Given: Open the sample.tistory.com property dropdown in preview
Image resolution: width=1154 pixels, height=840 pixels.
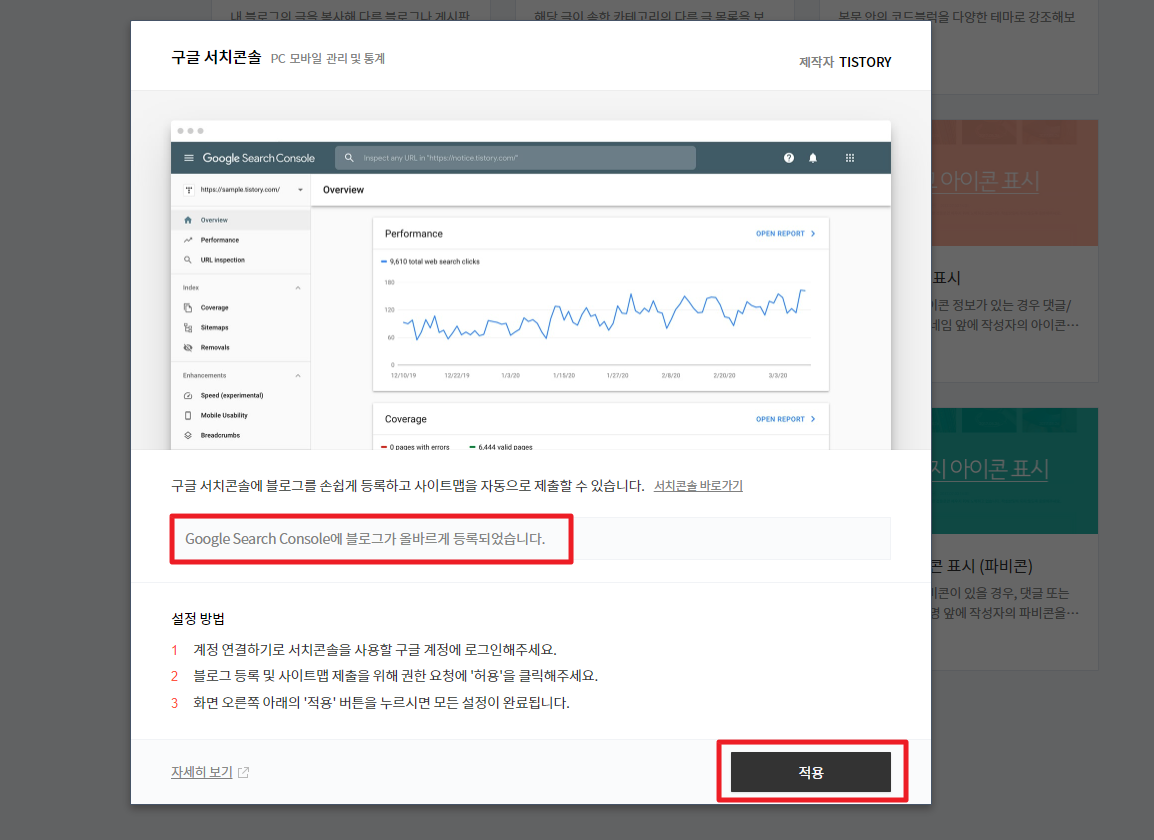Looking at the screenshot, I should pyautogui.click(x=244, y=190).
